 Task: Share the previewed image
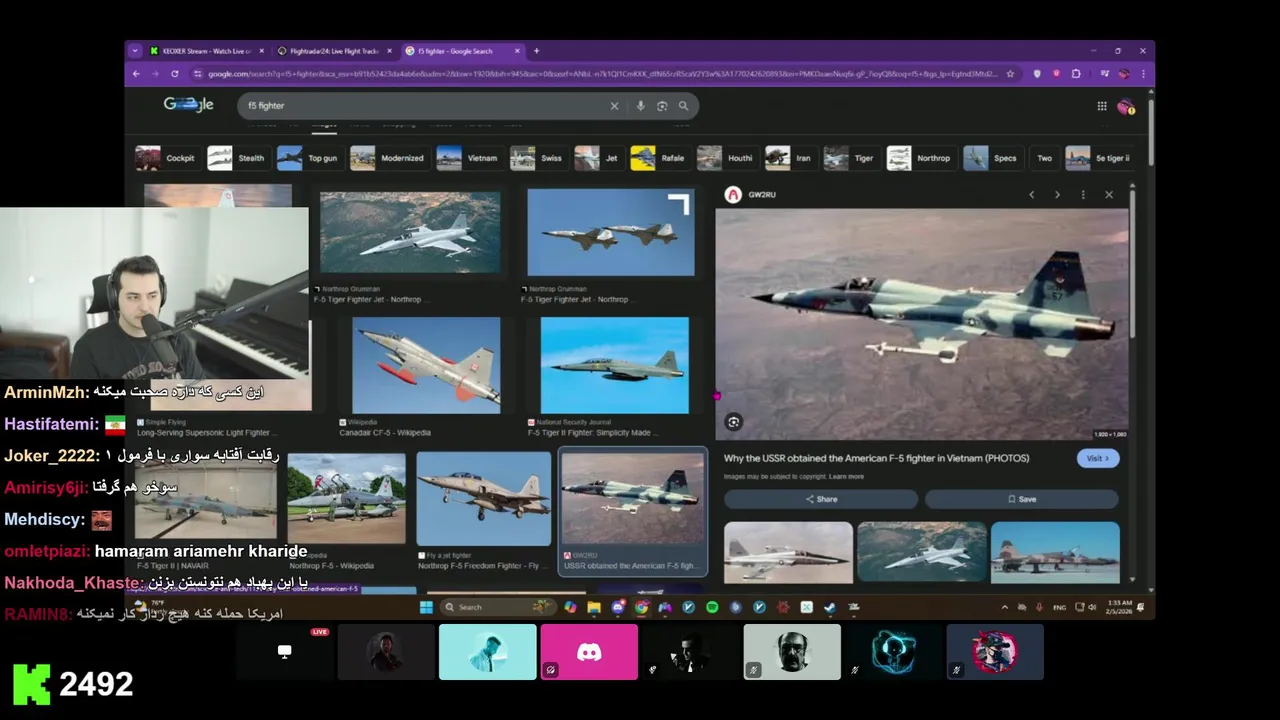click(821, 499)
